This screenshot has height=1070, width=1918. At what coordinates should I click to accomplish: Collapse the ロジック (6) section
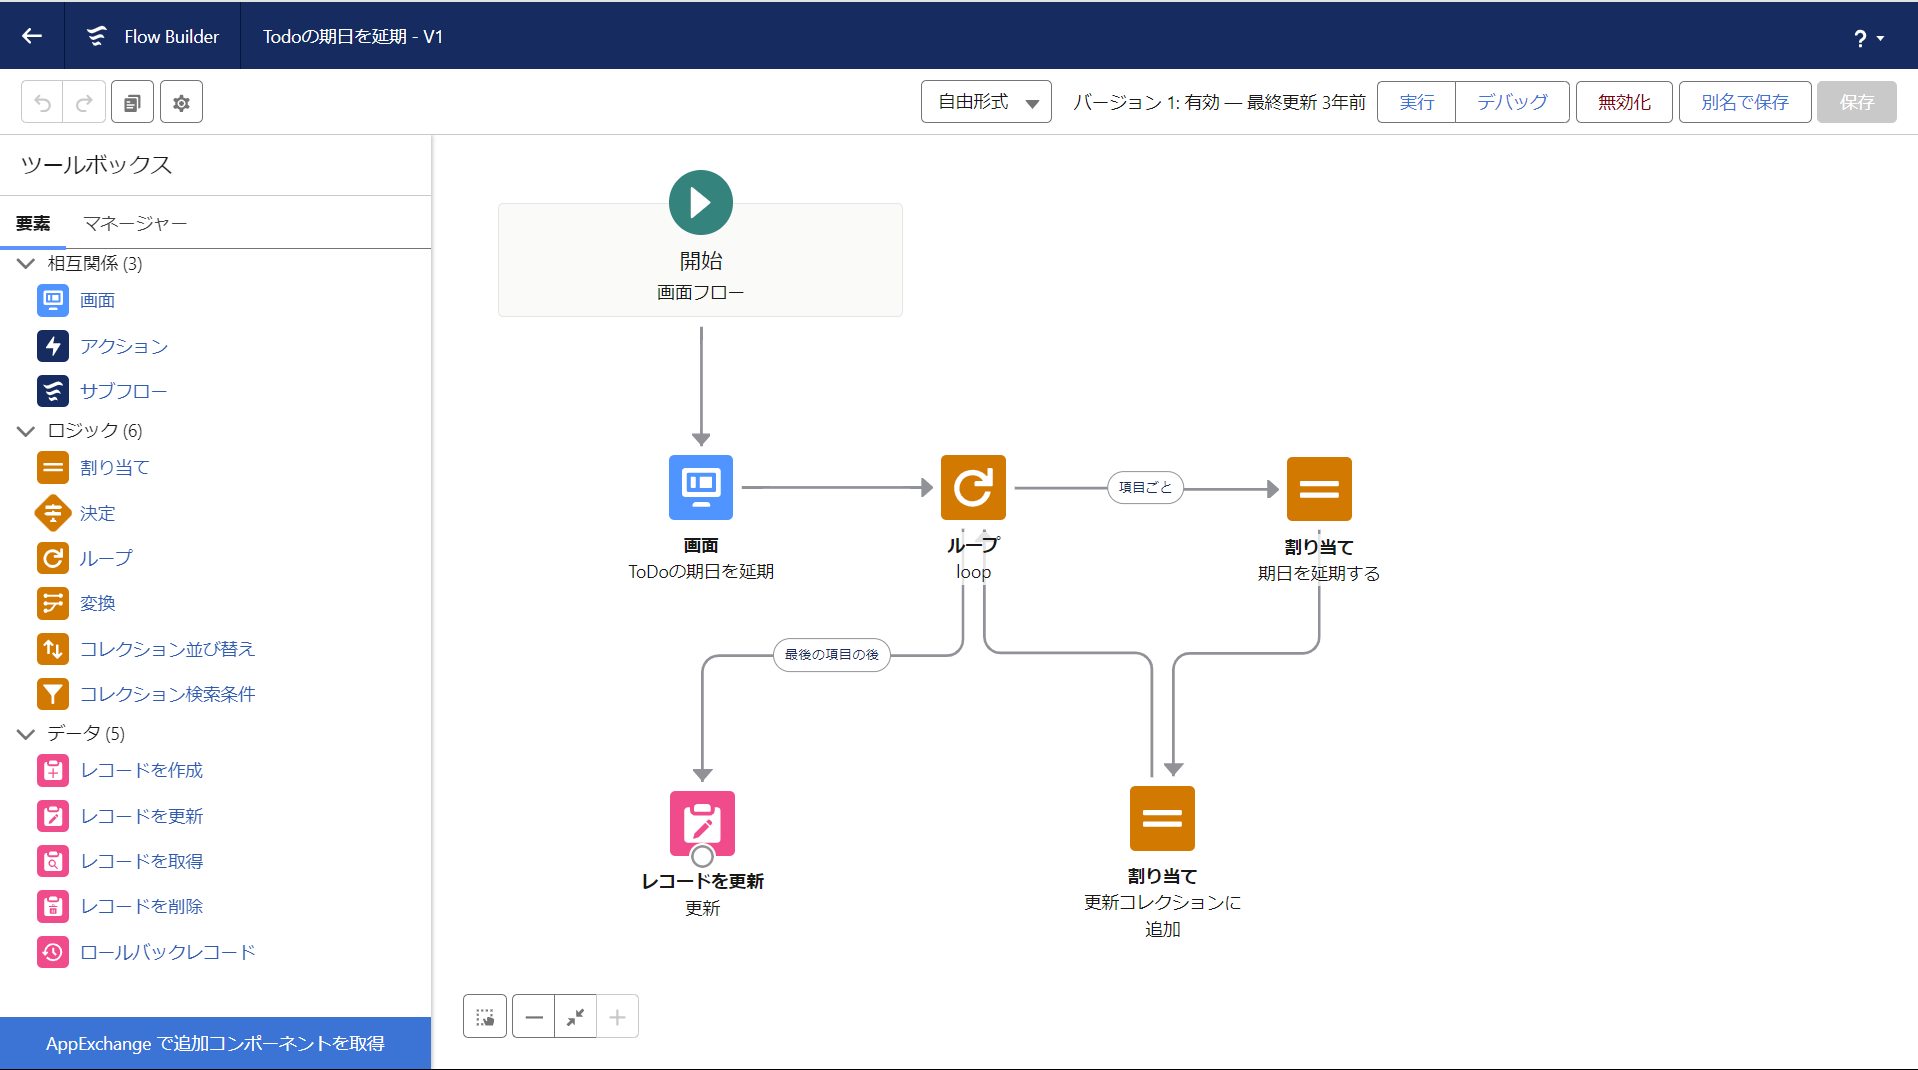pyautogui.click(x=26, y=430)
